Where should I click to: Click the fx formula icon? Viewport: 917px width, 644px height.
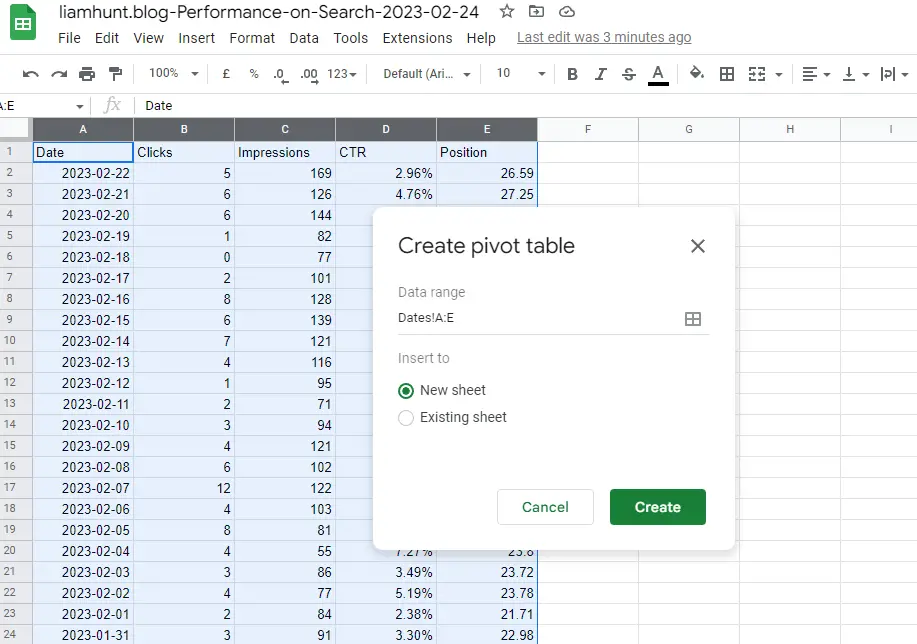click(x=112, y=105)
